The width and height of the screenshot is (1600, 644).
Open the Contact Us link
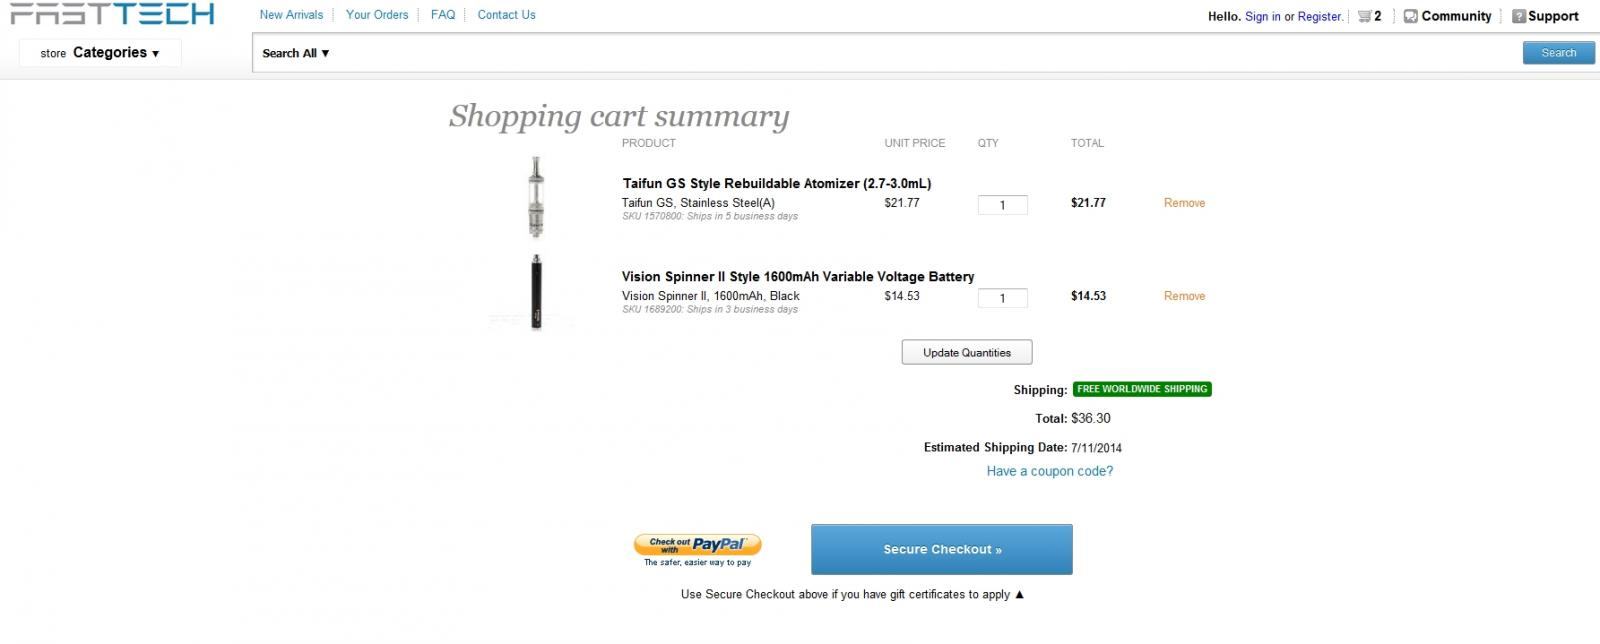(506, 15)
